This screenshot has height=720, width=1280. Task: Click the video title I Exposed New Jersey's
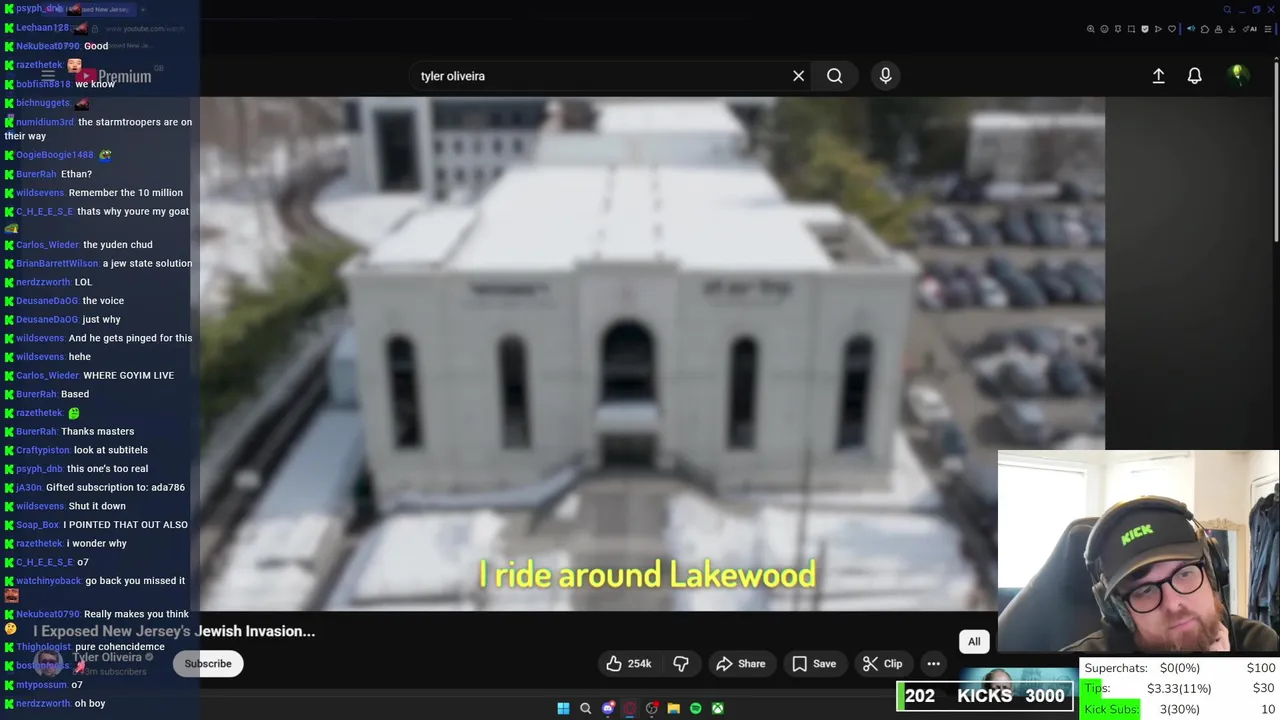(174, 631)
